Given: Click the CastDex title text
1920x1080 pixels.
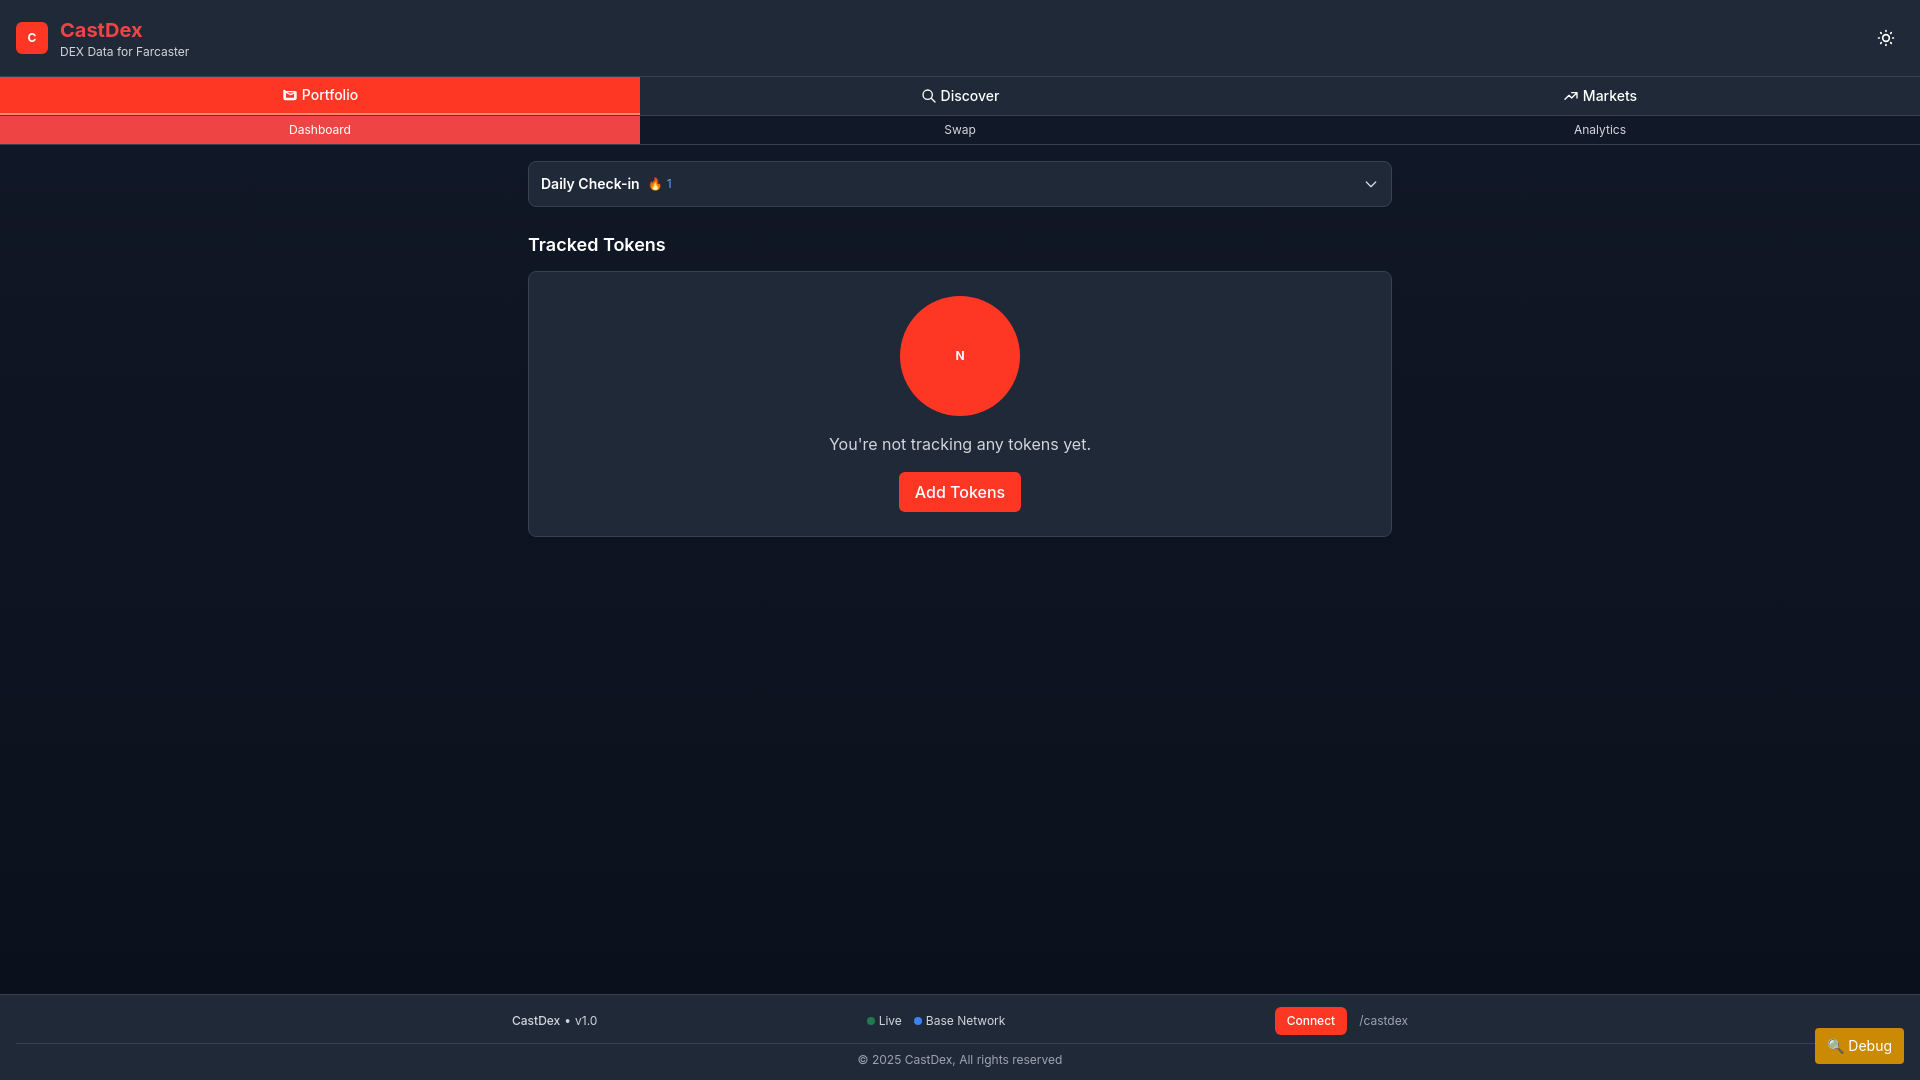Looking at the screenshot, I should (101, 30).
